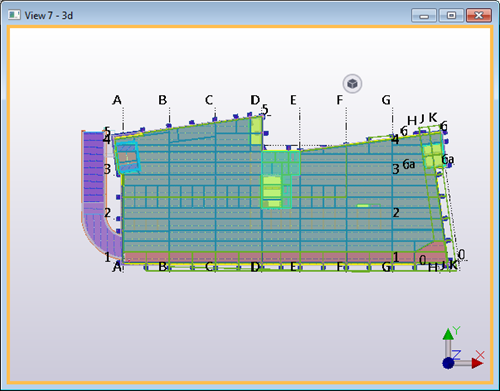Click the View 7 window icon

pyautogui.click(x=14, y=15)
